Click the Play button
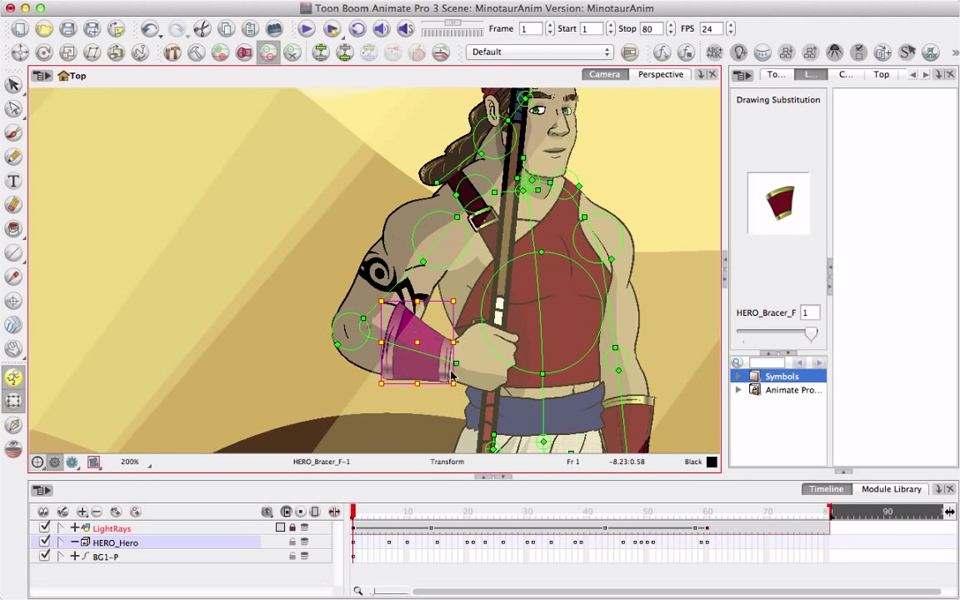This screenshot has height=600, width=960. [x=306, y=29]
